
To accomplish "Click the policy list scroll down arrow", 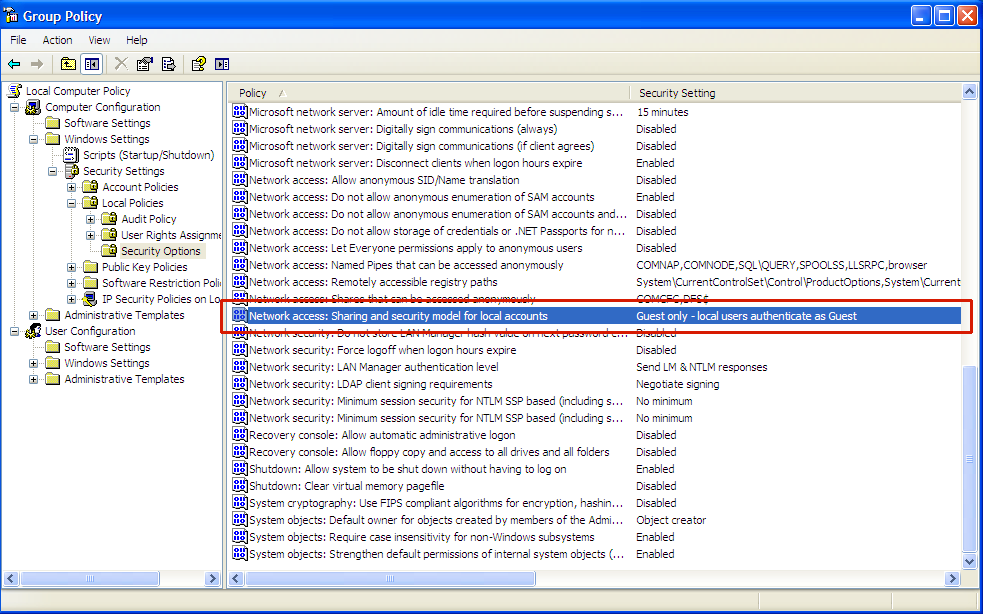I will pos(969,562).
